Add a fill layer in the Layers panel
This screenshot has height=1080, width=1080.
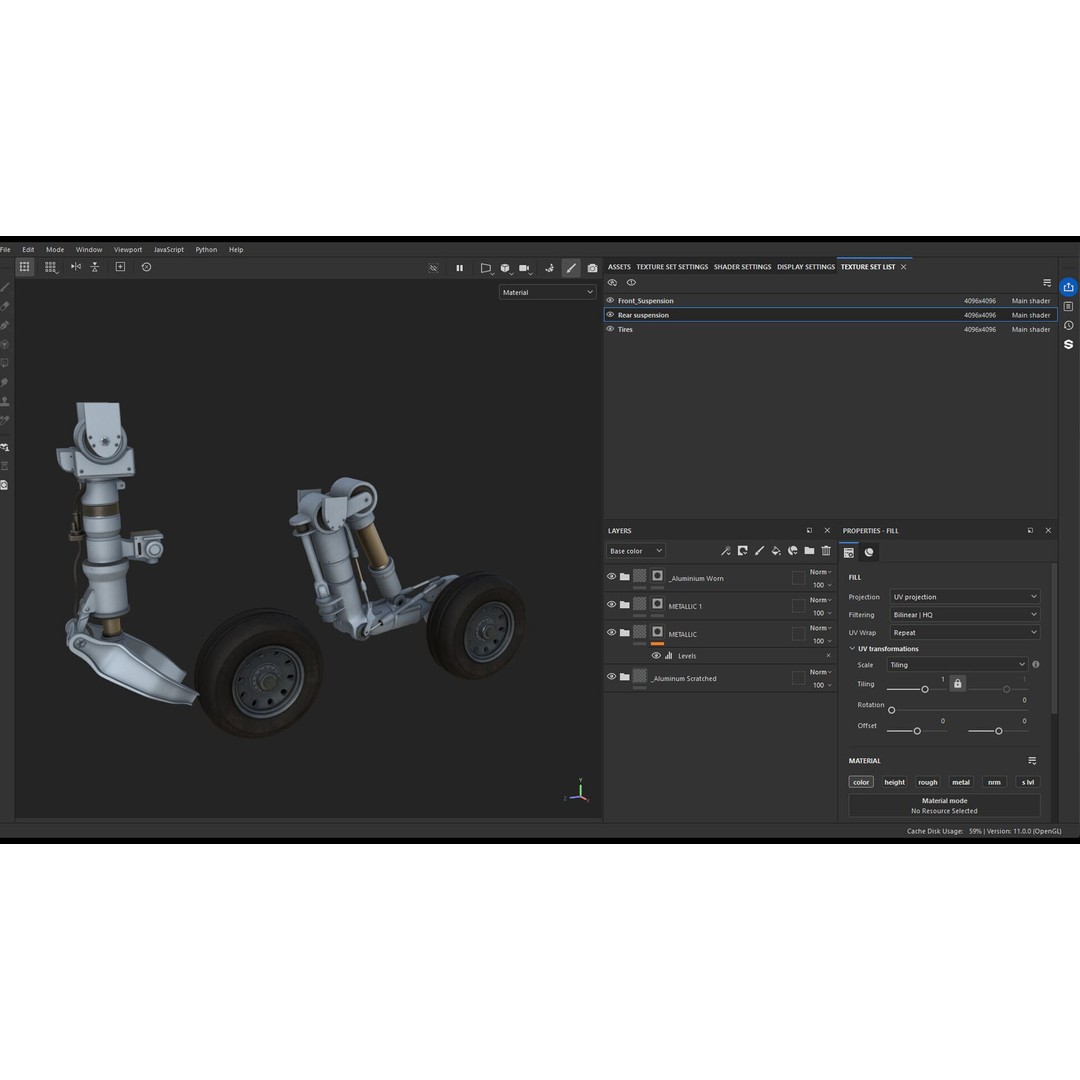776,551
